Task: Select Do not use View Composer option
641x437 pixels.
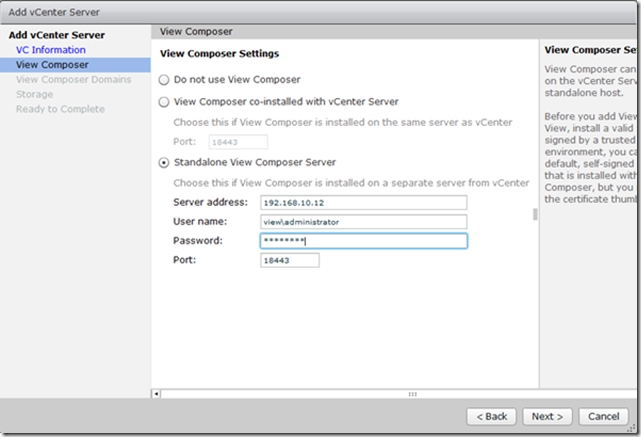Action: click(164, 80)
